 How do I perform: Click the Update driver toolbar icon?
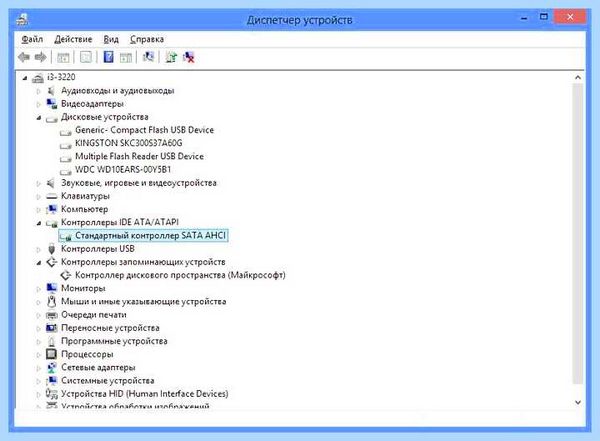(171, 57)
